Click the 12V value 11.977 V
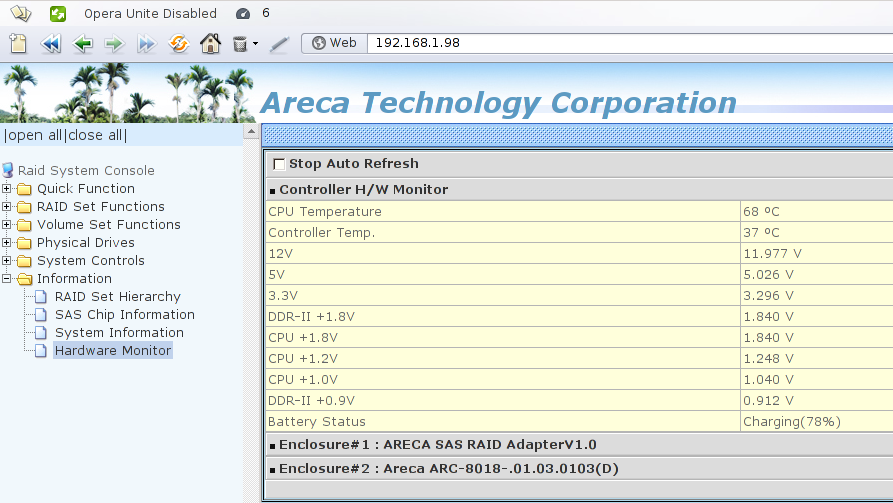 pos(772,253)
